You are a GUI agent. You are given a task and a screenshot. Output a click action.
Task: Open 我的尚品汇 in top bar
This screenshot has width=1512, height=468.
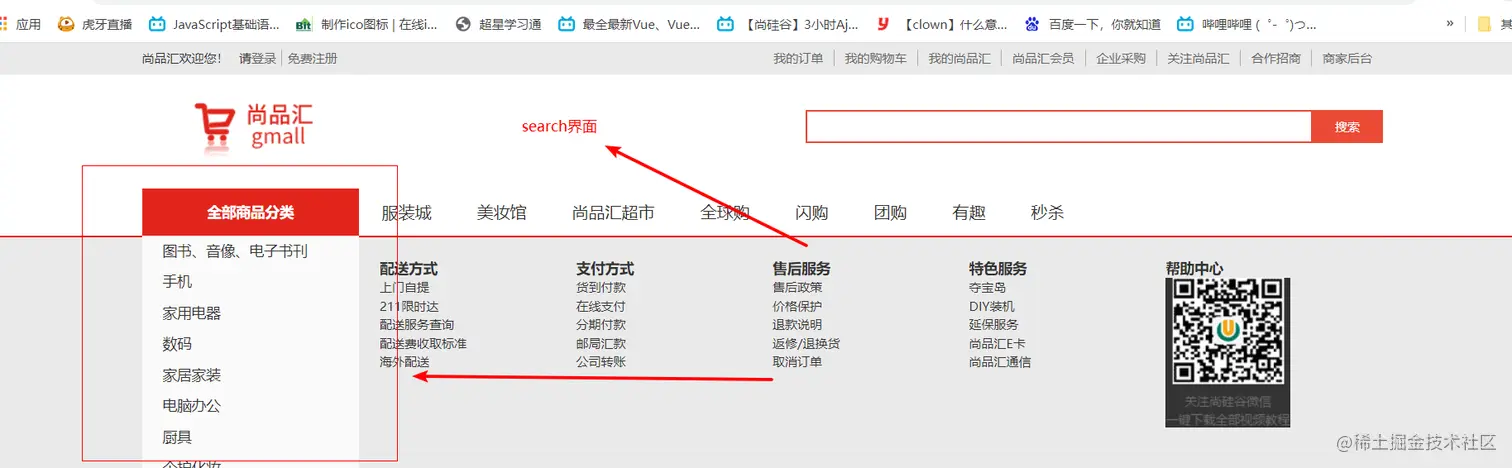pos(959,59)
